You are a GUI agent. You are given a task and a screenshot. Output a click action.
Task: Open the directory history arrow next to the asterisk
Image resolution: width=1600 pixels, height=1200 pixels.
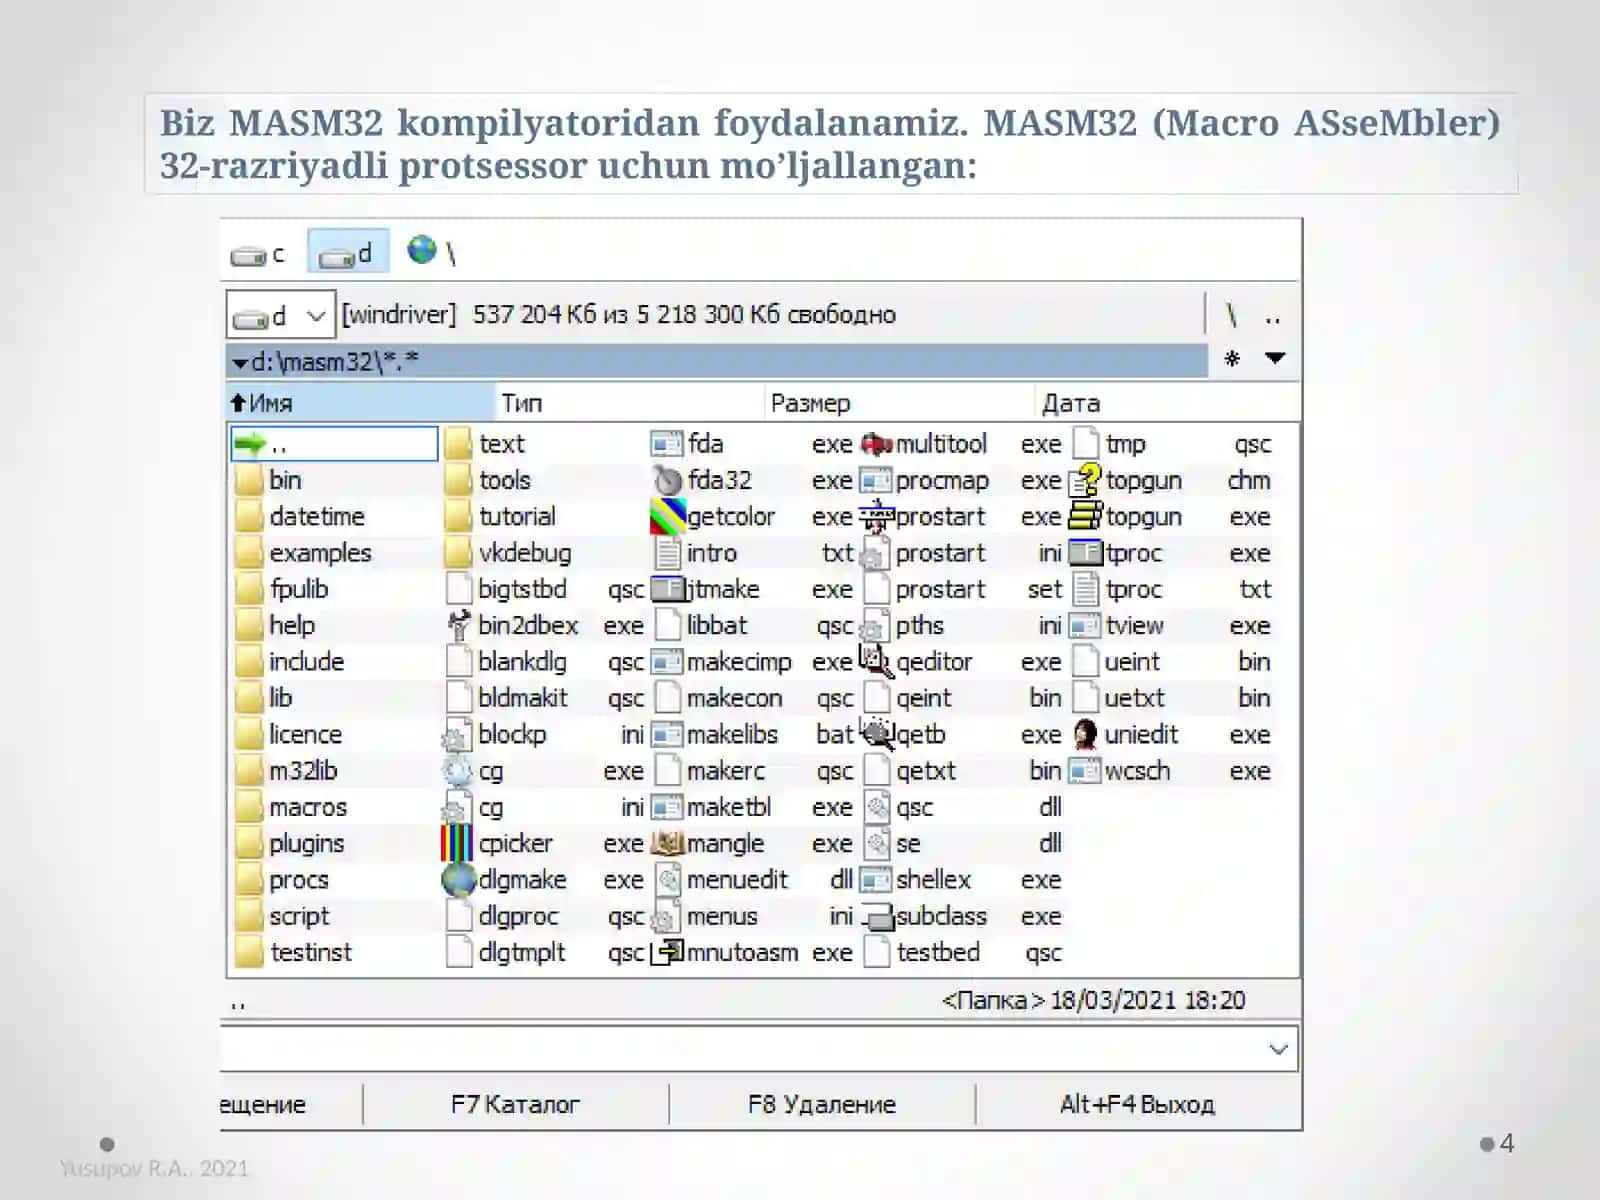tap(1275, 358)
